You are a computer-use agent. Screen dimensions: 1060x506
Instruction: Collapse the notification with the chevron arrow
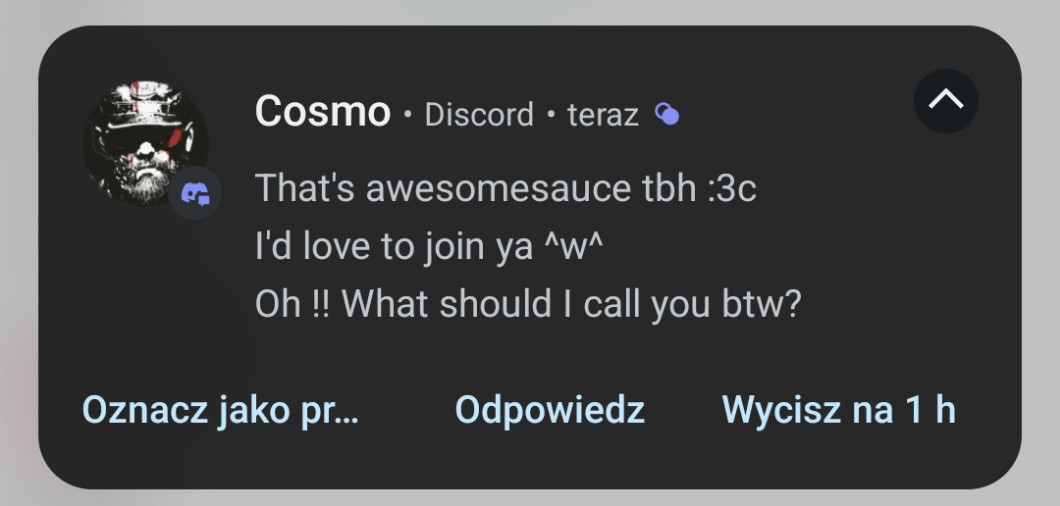pos(945,100)
